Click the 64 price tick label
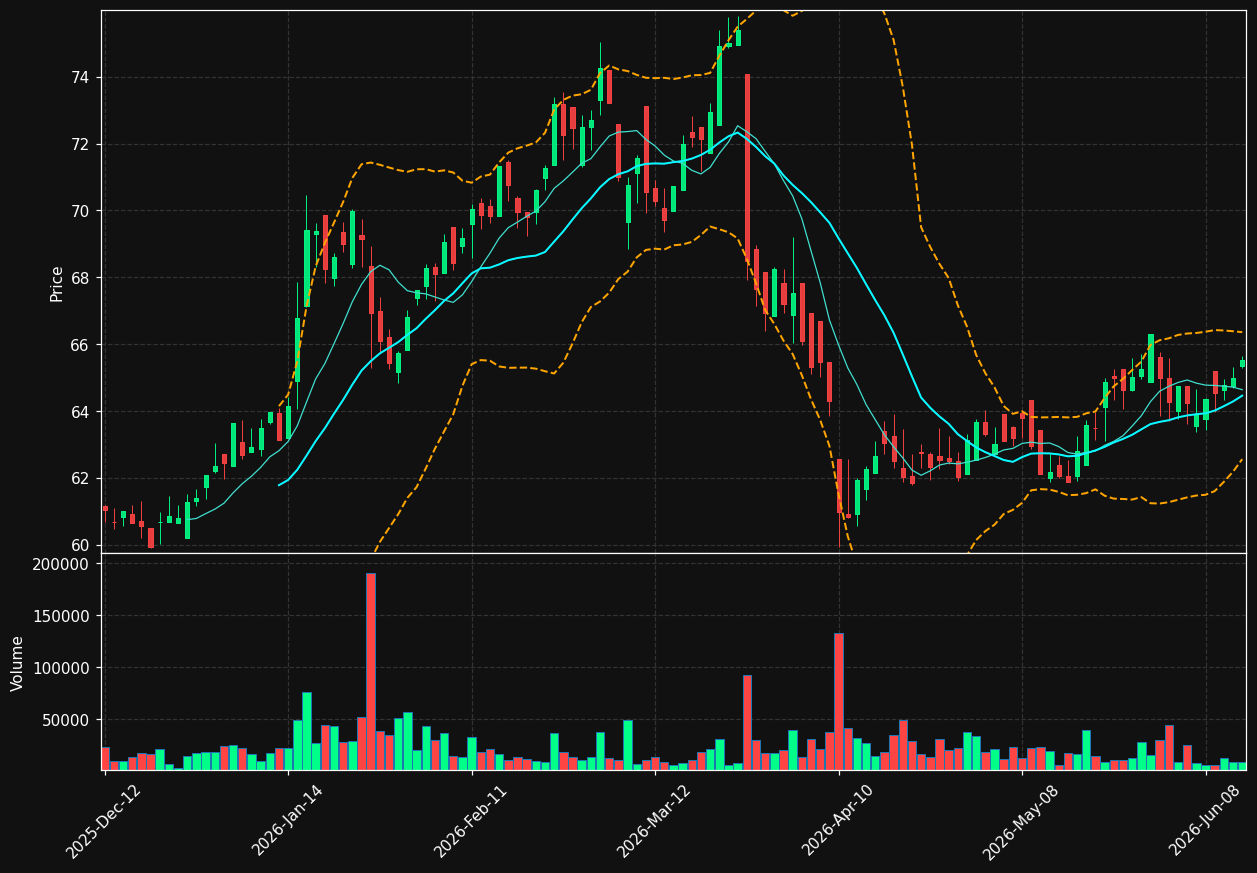 [79, 412]
